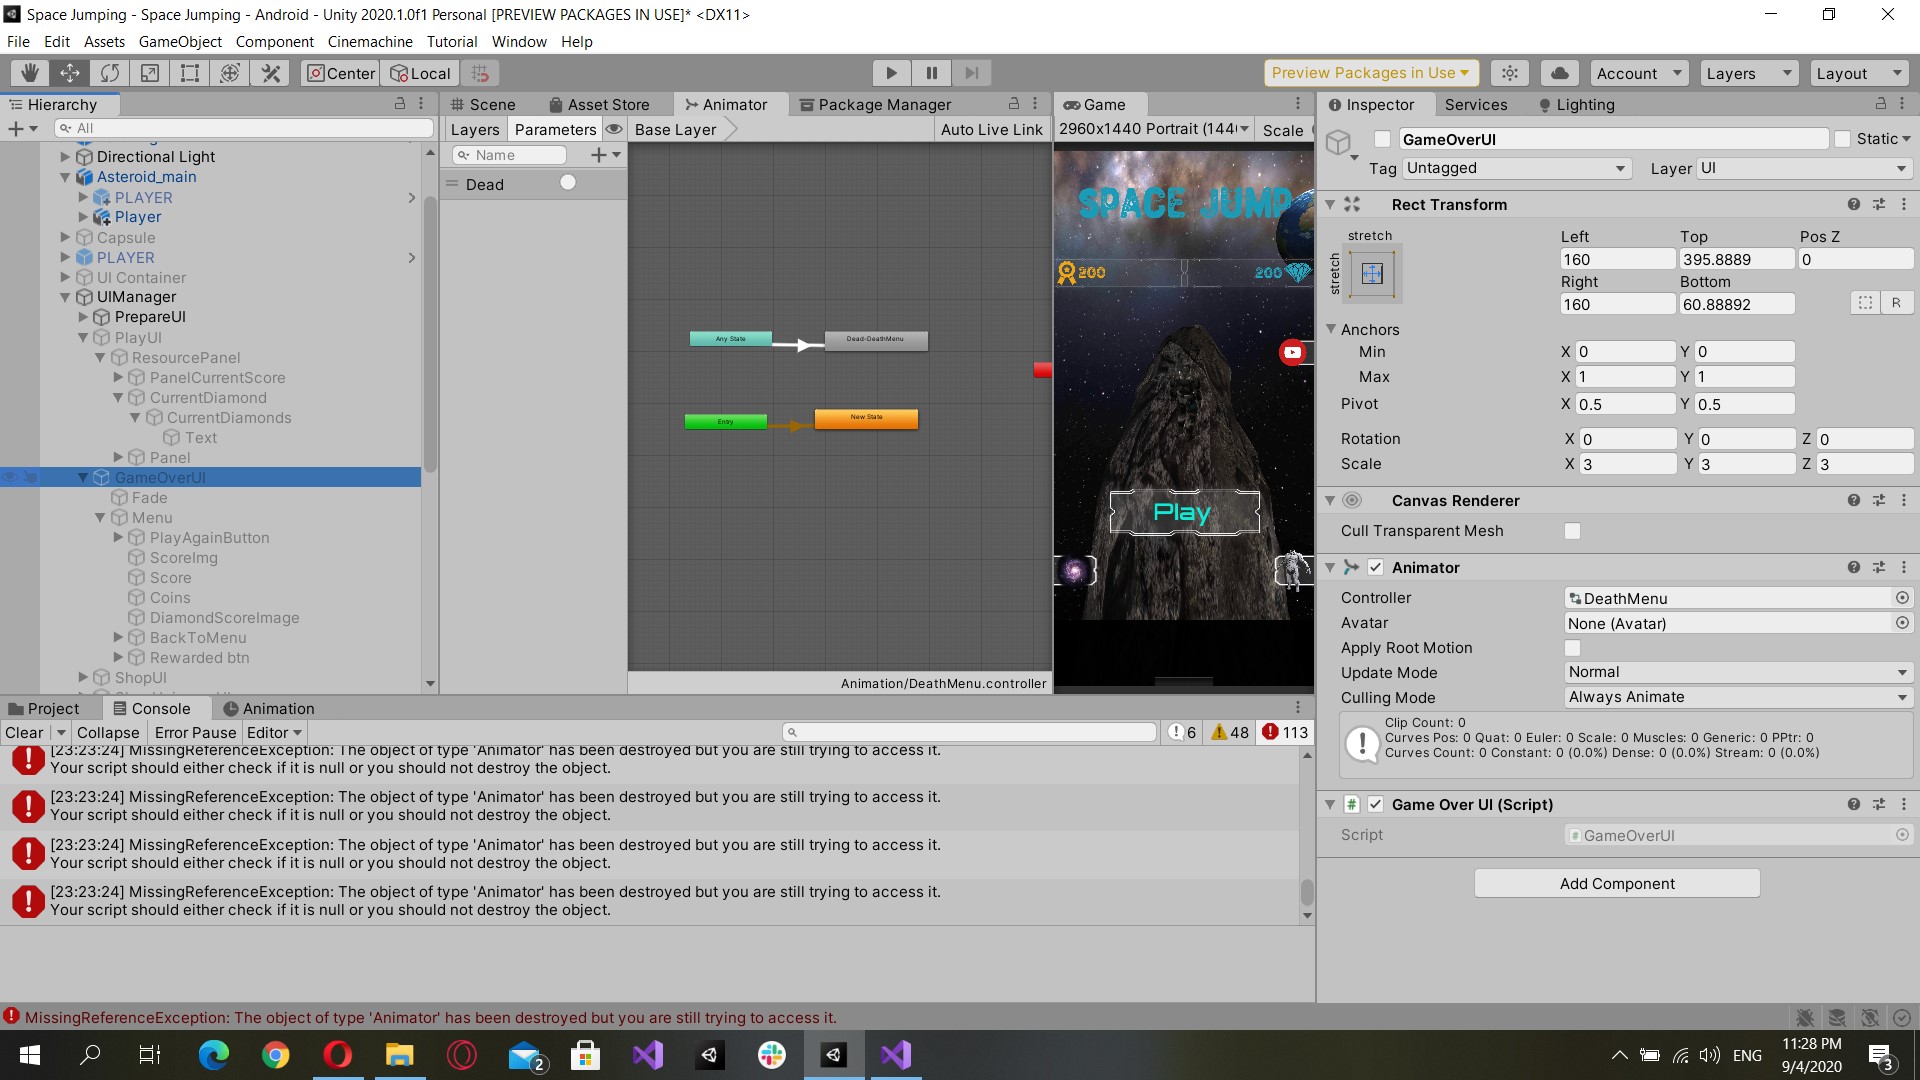This screenshot has height=1080, width=1920.
Task: Open Game Over UI script context menu
Action: pyautogui.click(x=1904, y=804)
